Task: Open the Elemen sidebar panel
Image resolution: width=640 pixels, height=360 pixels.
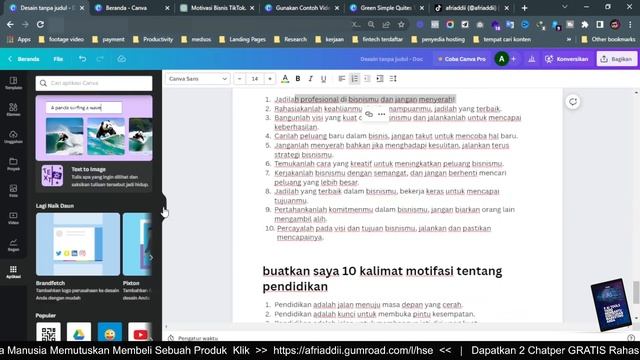Action: coord(13,109)
